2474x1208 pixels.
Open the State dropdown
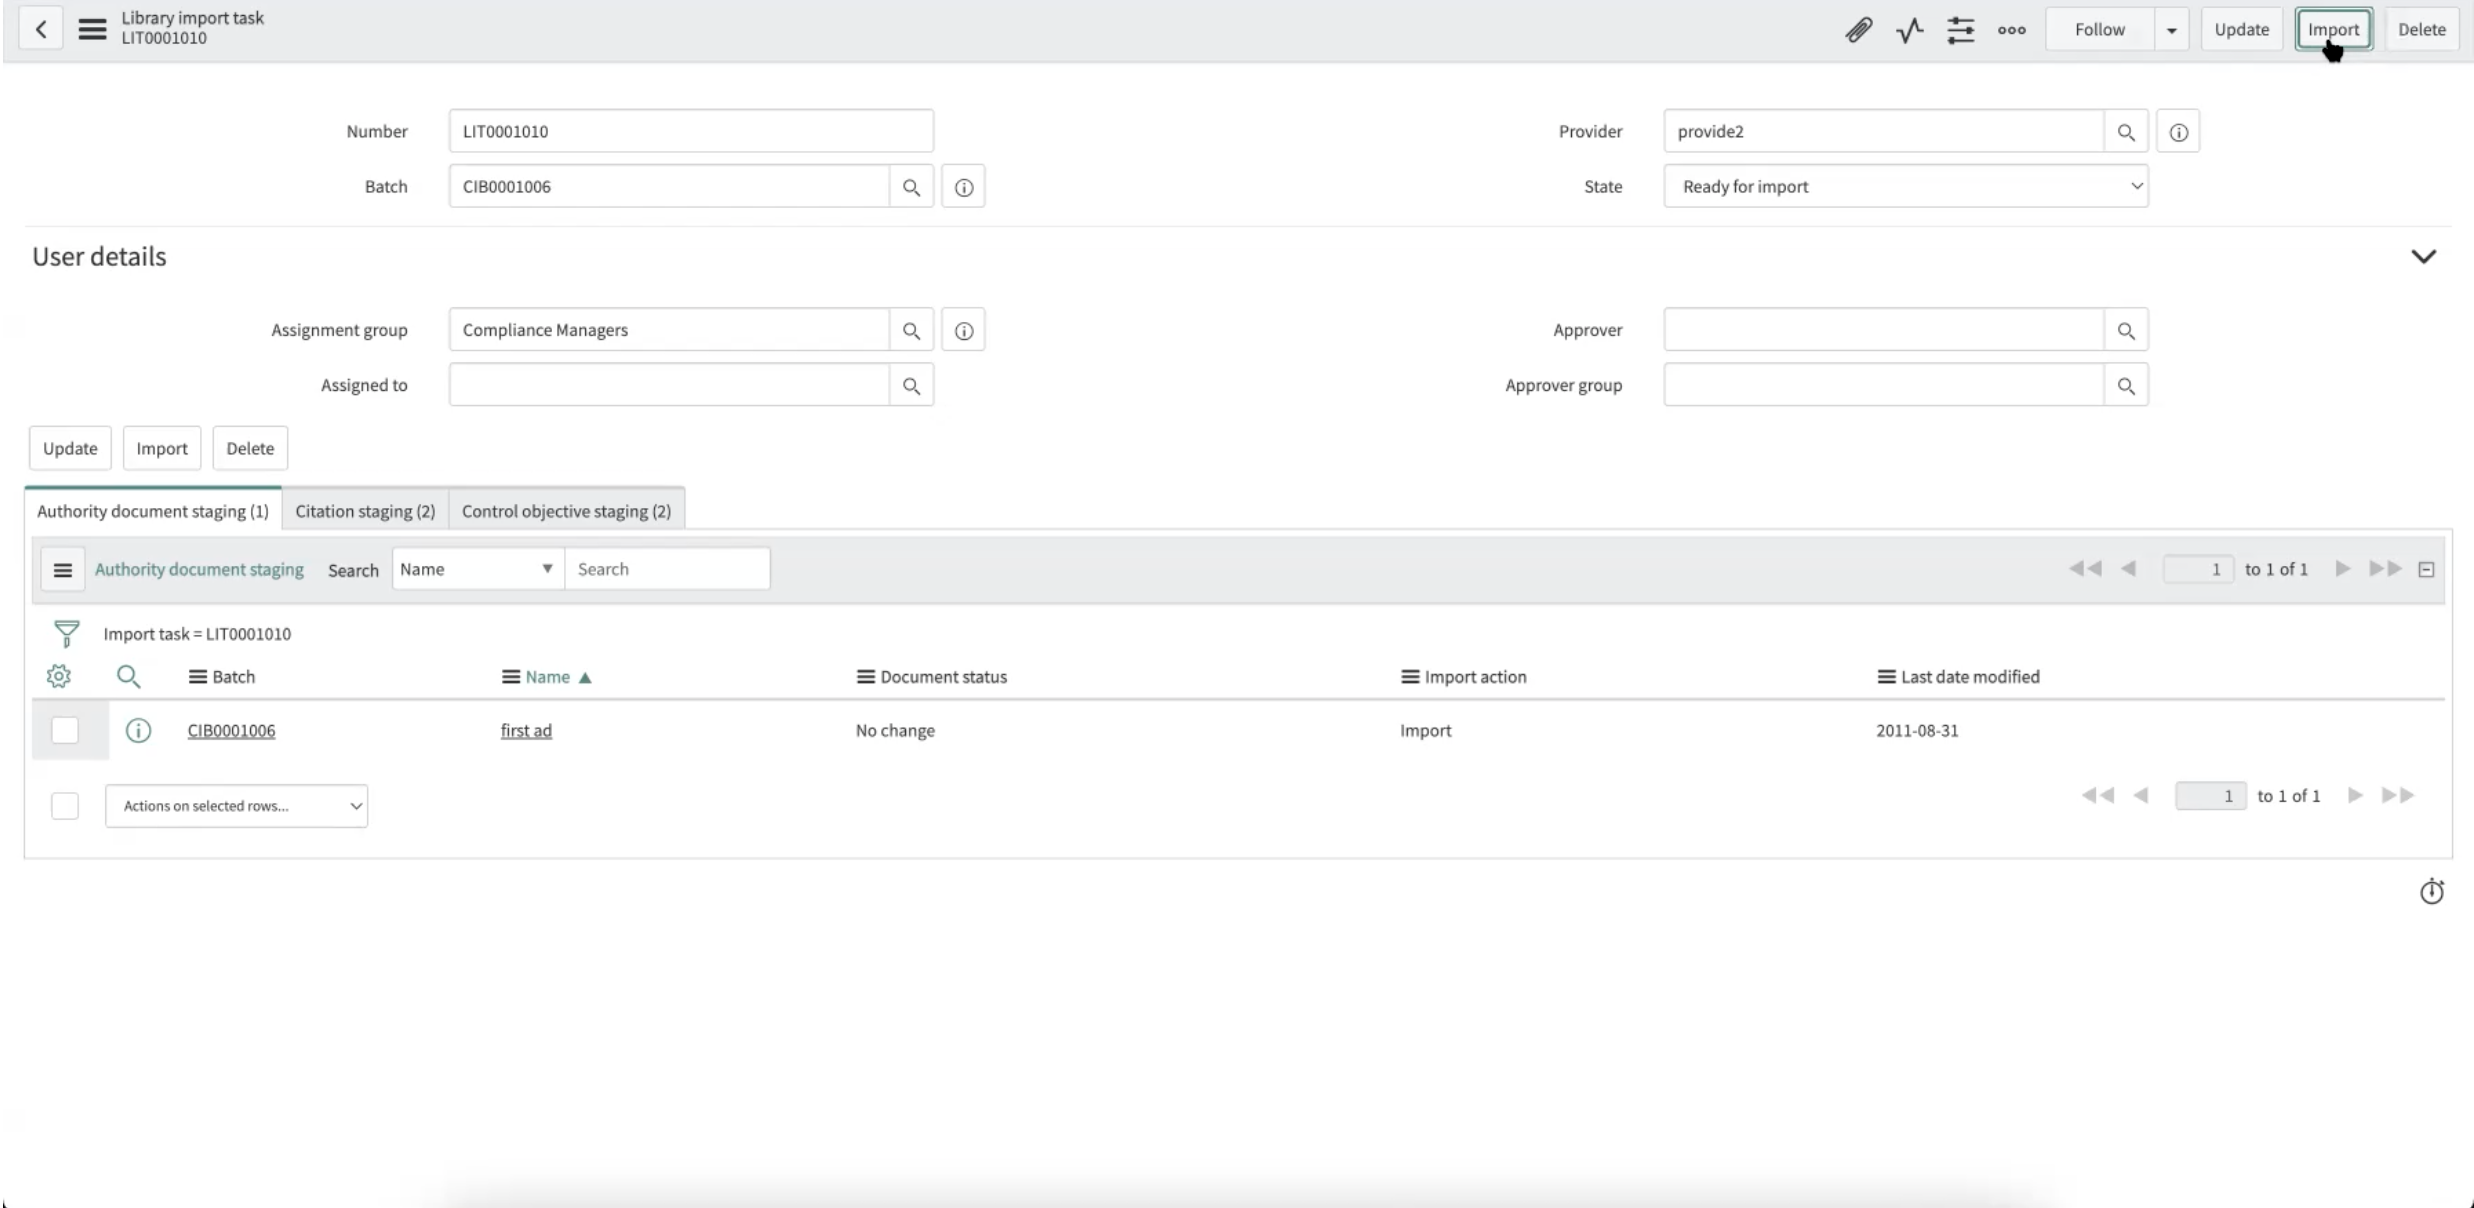click(1905, 187)
